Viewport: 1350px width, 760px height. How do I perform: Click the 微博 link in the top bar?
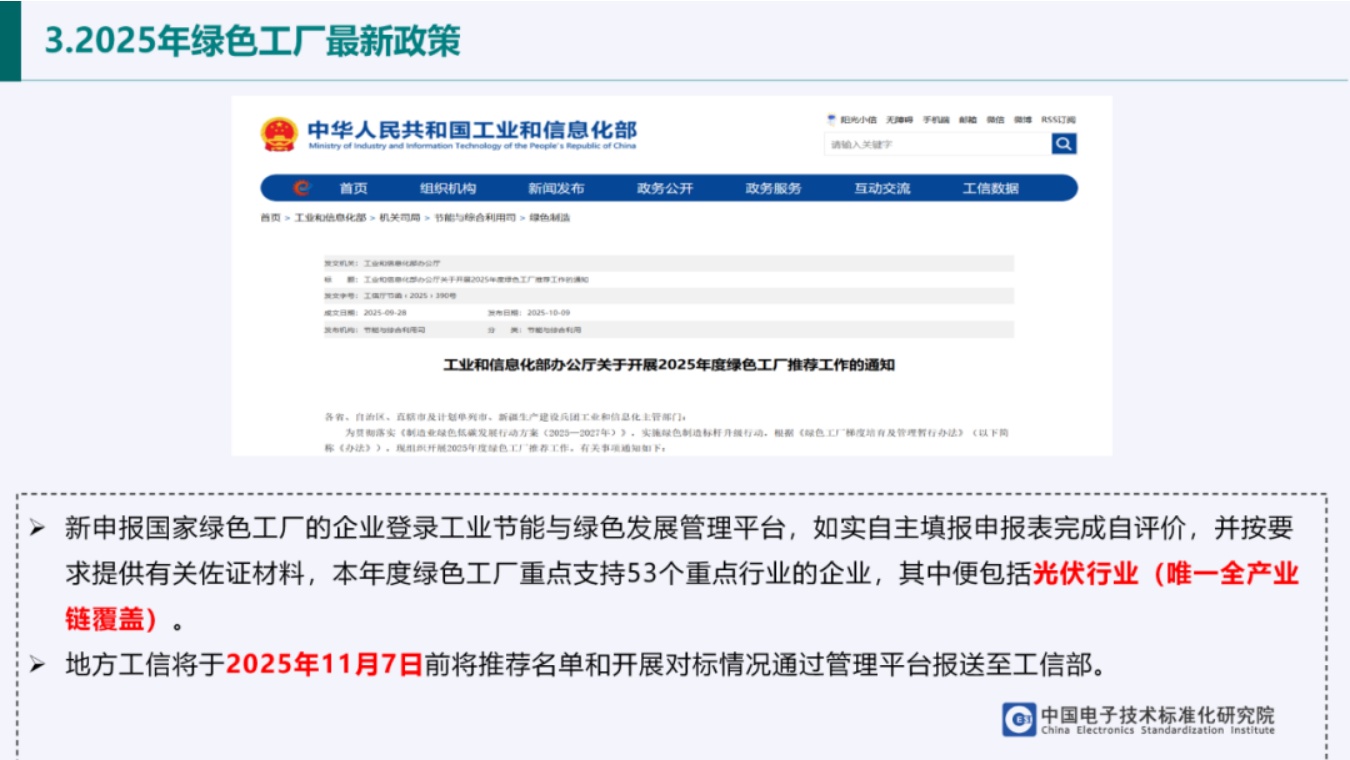click(x=1022, y=120)
